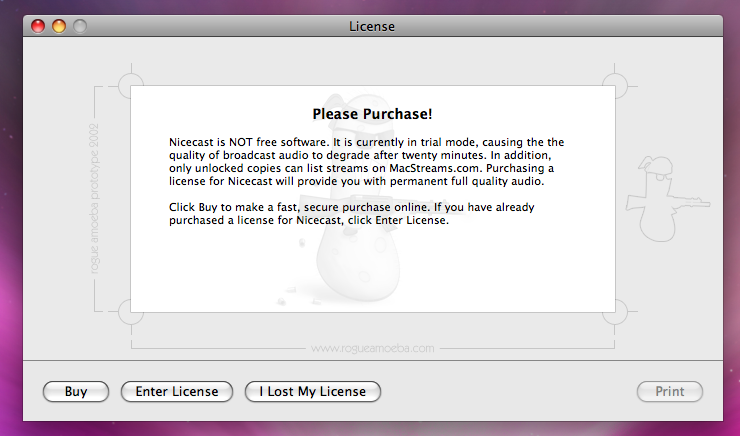Viewport: 740px width, 436px height.
Task: Select the I Lost My License button
Action: 312,392
